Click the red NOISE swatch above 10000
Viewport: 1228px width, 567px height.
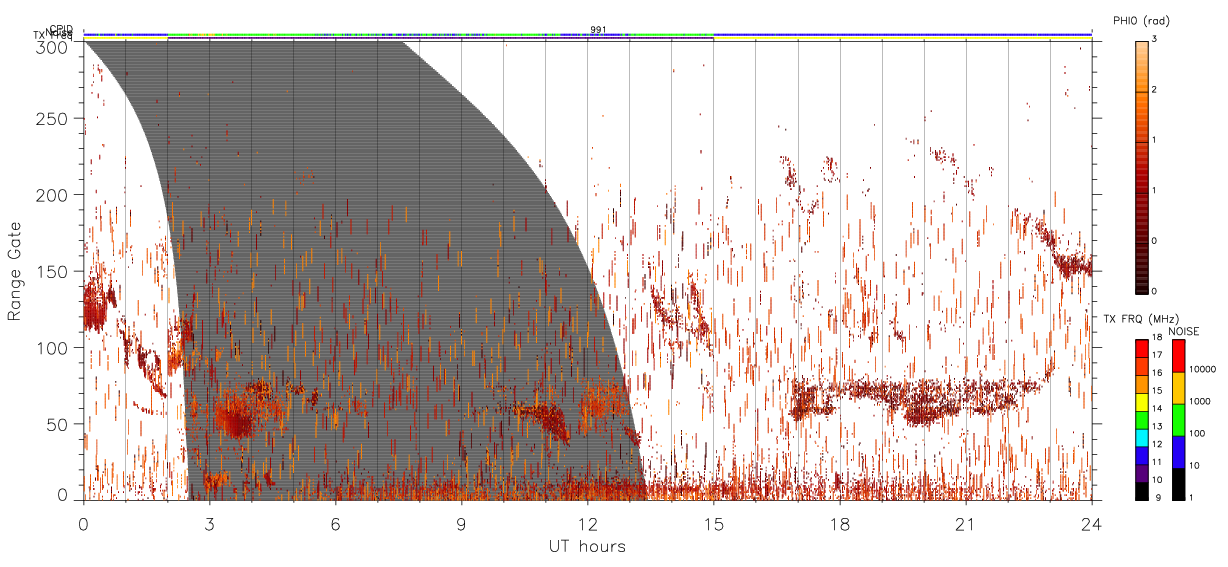tap(1178, 356)
